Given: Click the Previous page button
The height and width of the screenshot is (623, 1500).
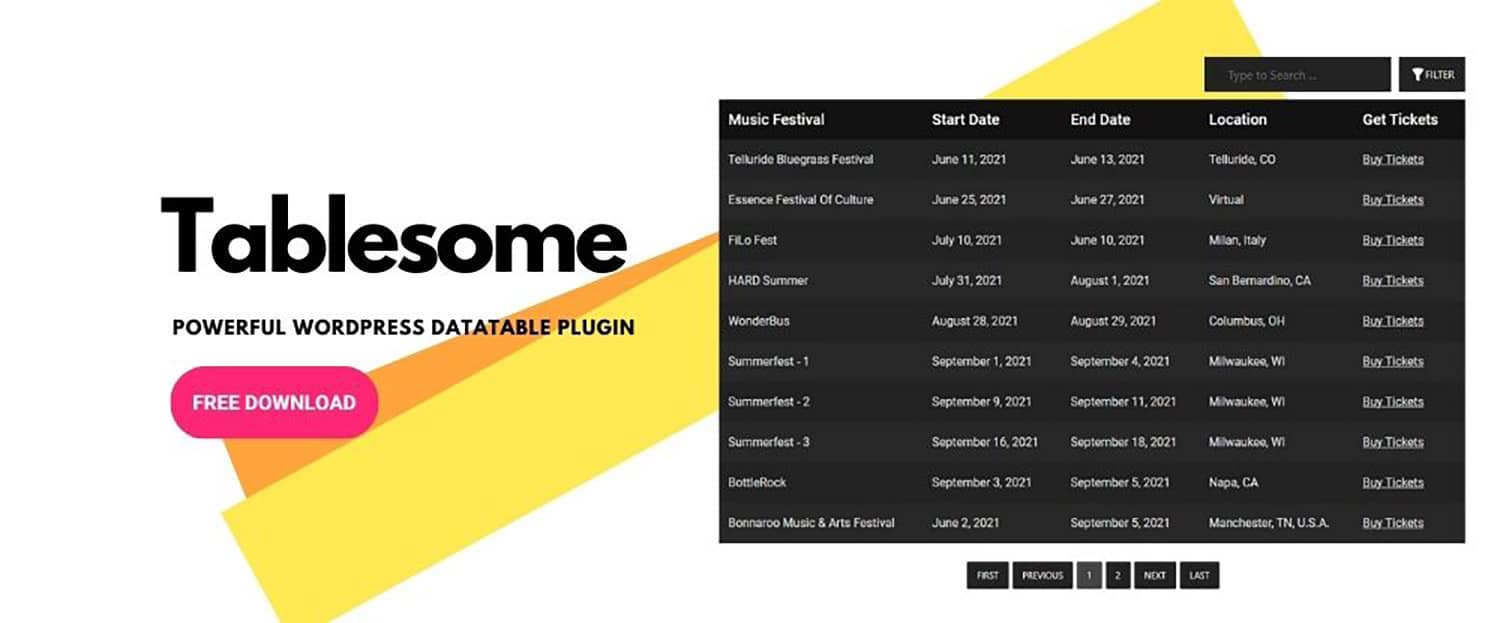Looking at the screenshot, I should pos(1042,575).
